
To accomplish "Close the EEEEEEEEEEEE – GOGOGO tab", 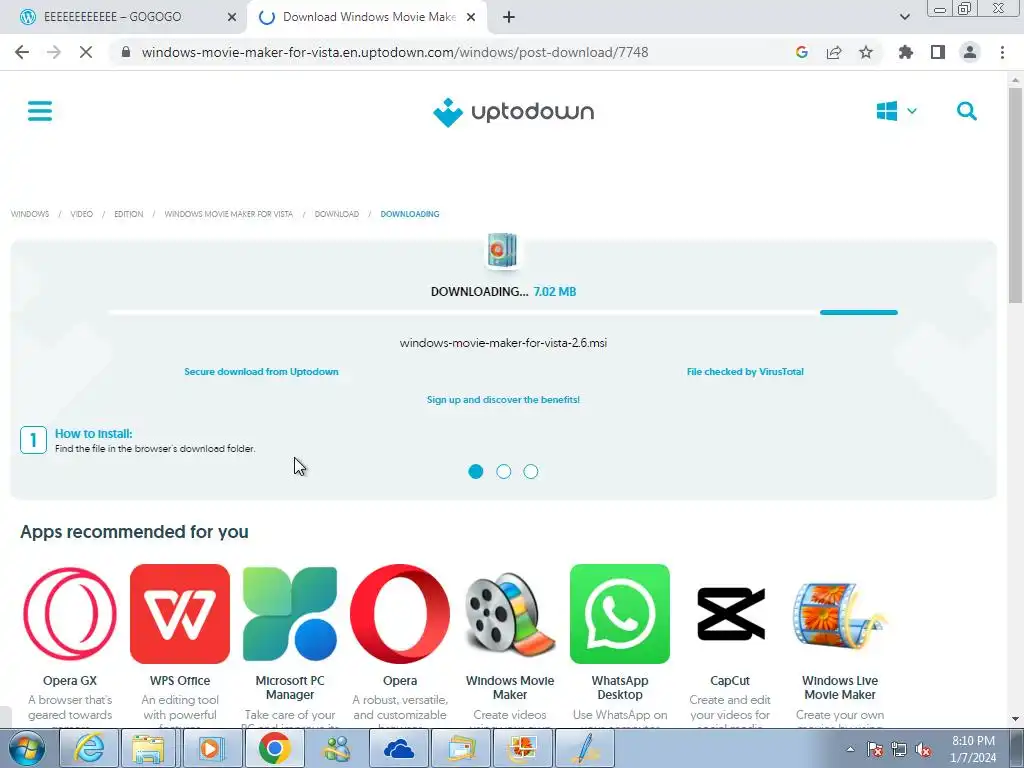I will point(232,18).
